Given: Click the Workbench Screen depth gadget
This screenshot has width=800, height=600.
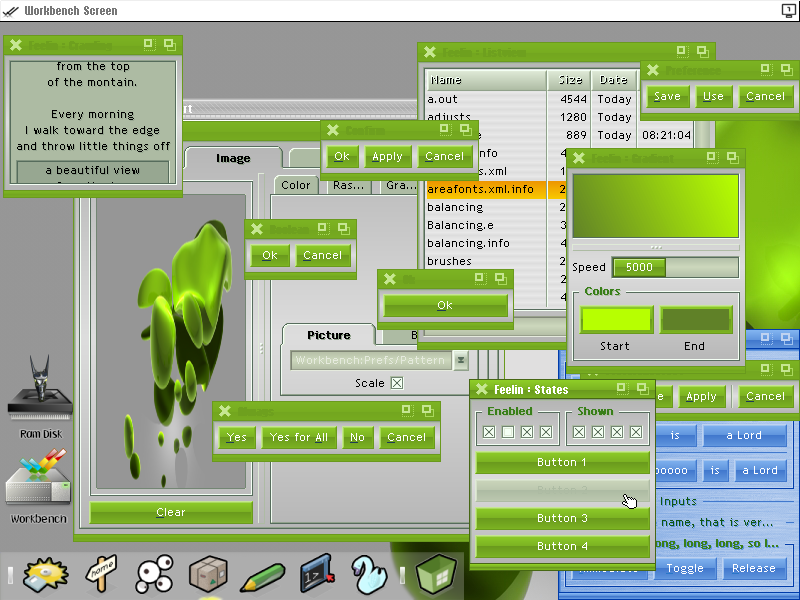Looking at the screenshot, I should pos(789,10).
